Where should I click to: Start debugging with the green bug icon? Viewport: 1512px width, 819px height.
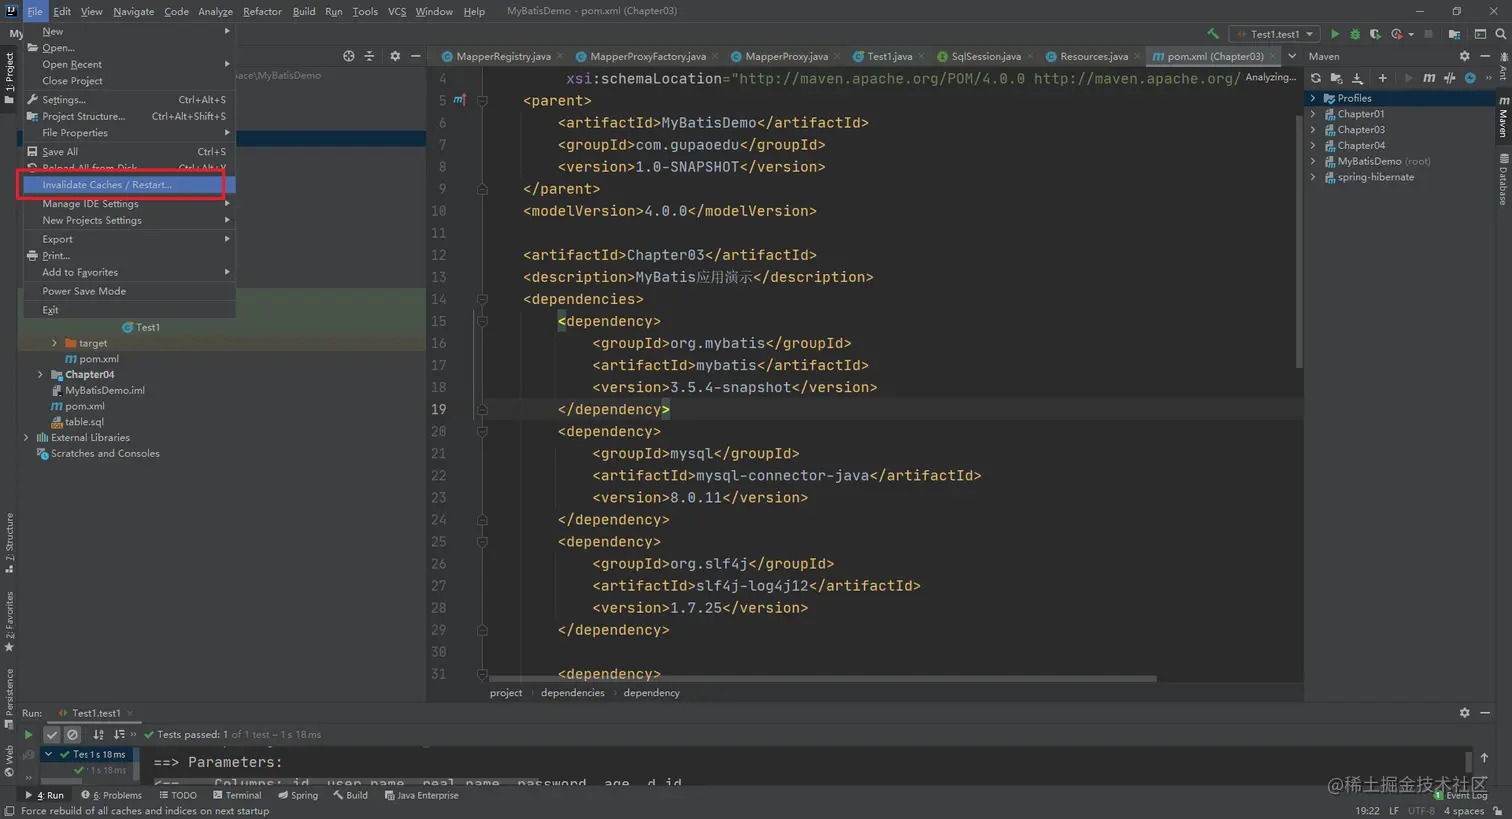click(1355, 34)
